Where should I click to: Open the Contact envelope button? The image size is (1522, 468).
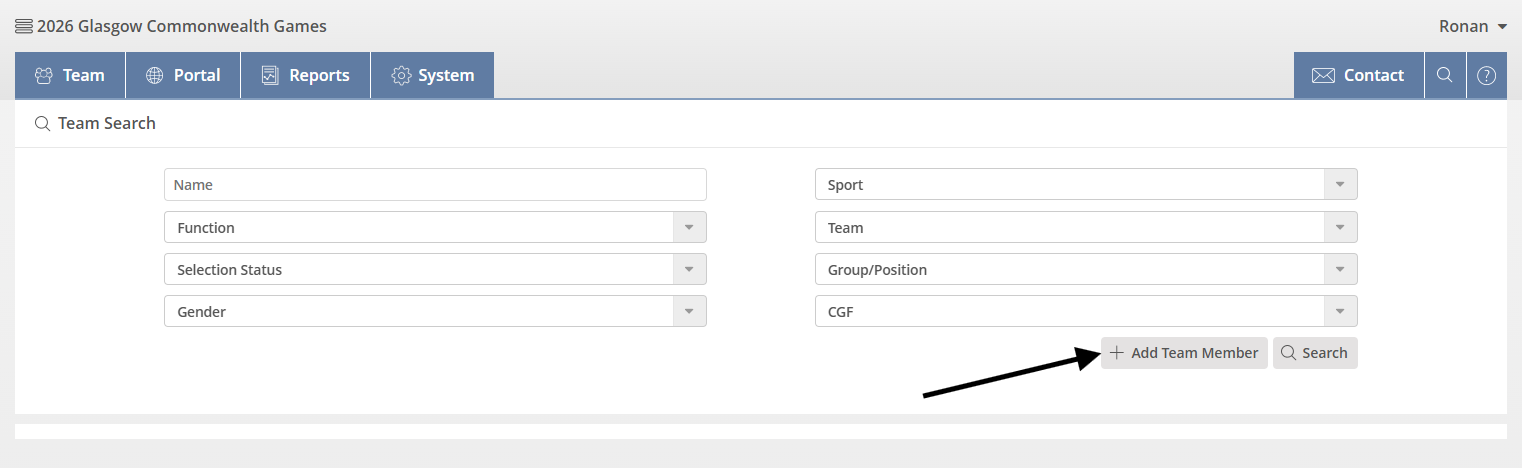coord(1358,75)
